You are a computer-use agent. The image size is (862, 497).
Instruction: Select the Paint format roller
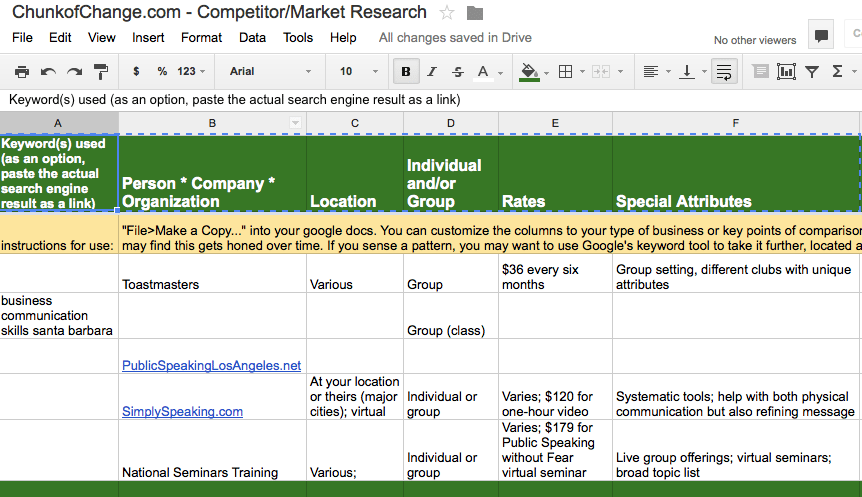pyautogui.click(x=101, y=71)
